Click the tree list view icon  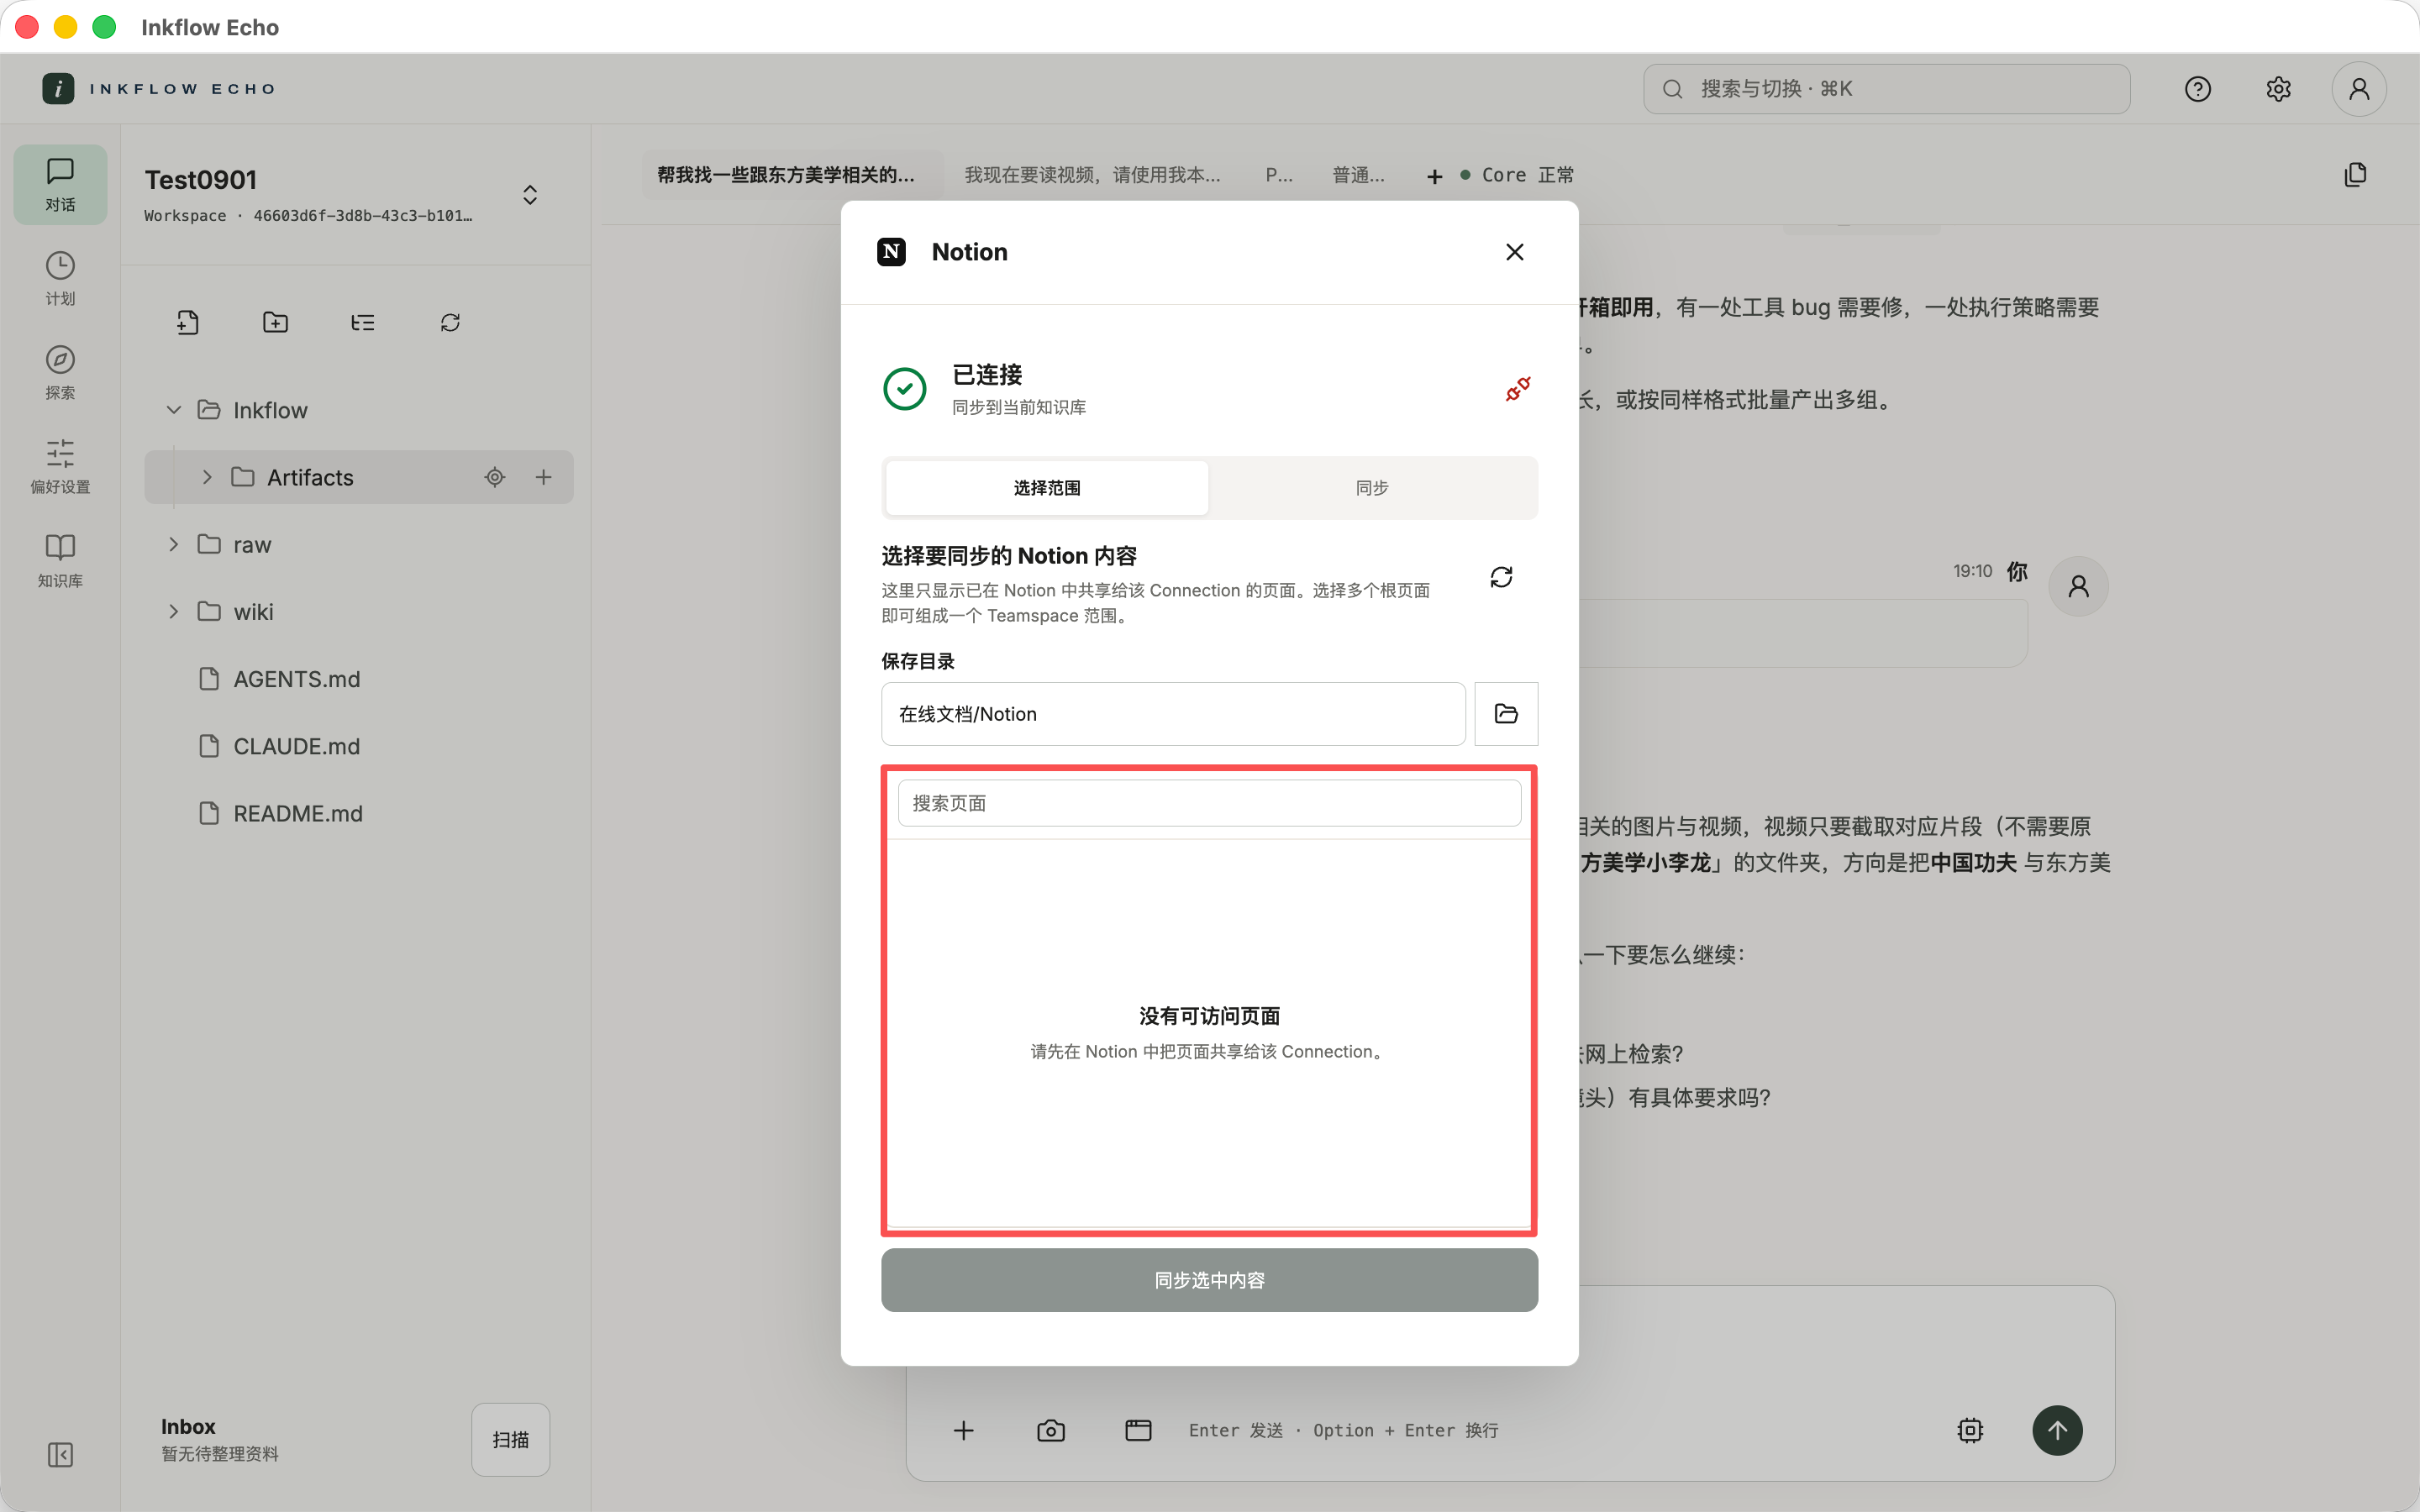pyautogui.click(x=363, y=322)
